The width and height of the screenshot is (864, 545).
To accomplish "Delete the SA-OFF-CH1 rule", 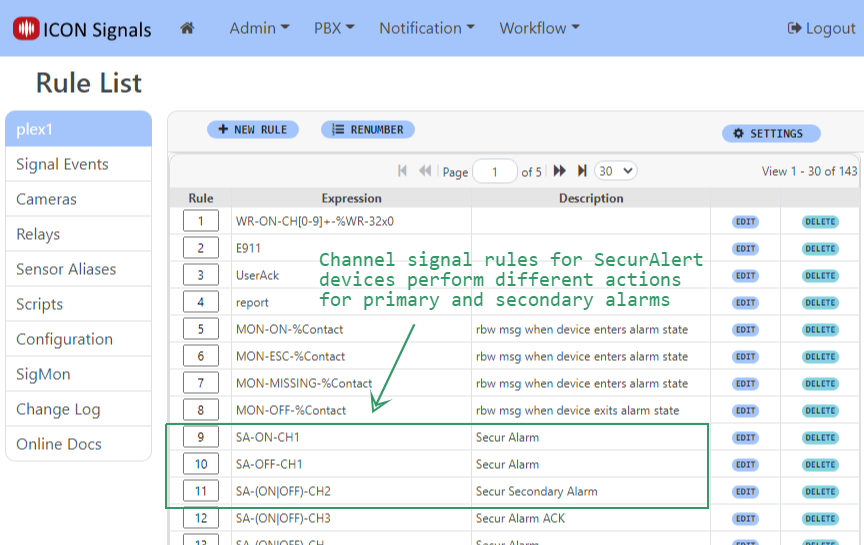I will pos(820,465).
